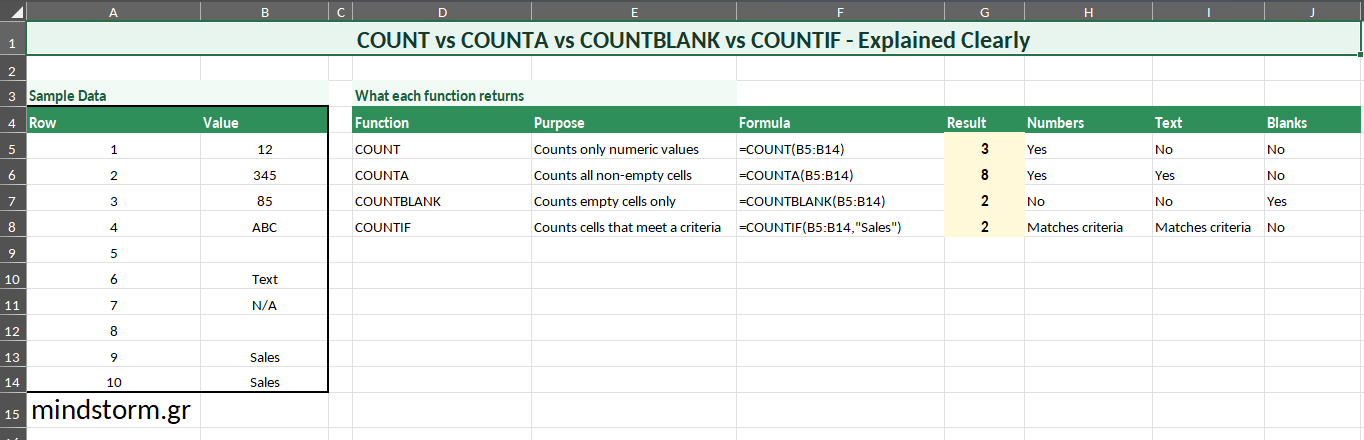Select the cell containing ABC
Screen dimensions: 1364x440
click(x=264, y=227)
